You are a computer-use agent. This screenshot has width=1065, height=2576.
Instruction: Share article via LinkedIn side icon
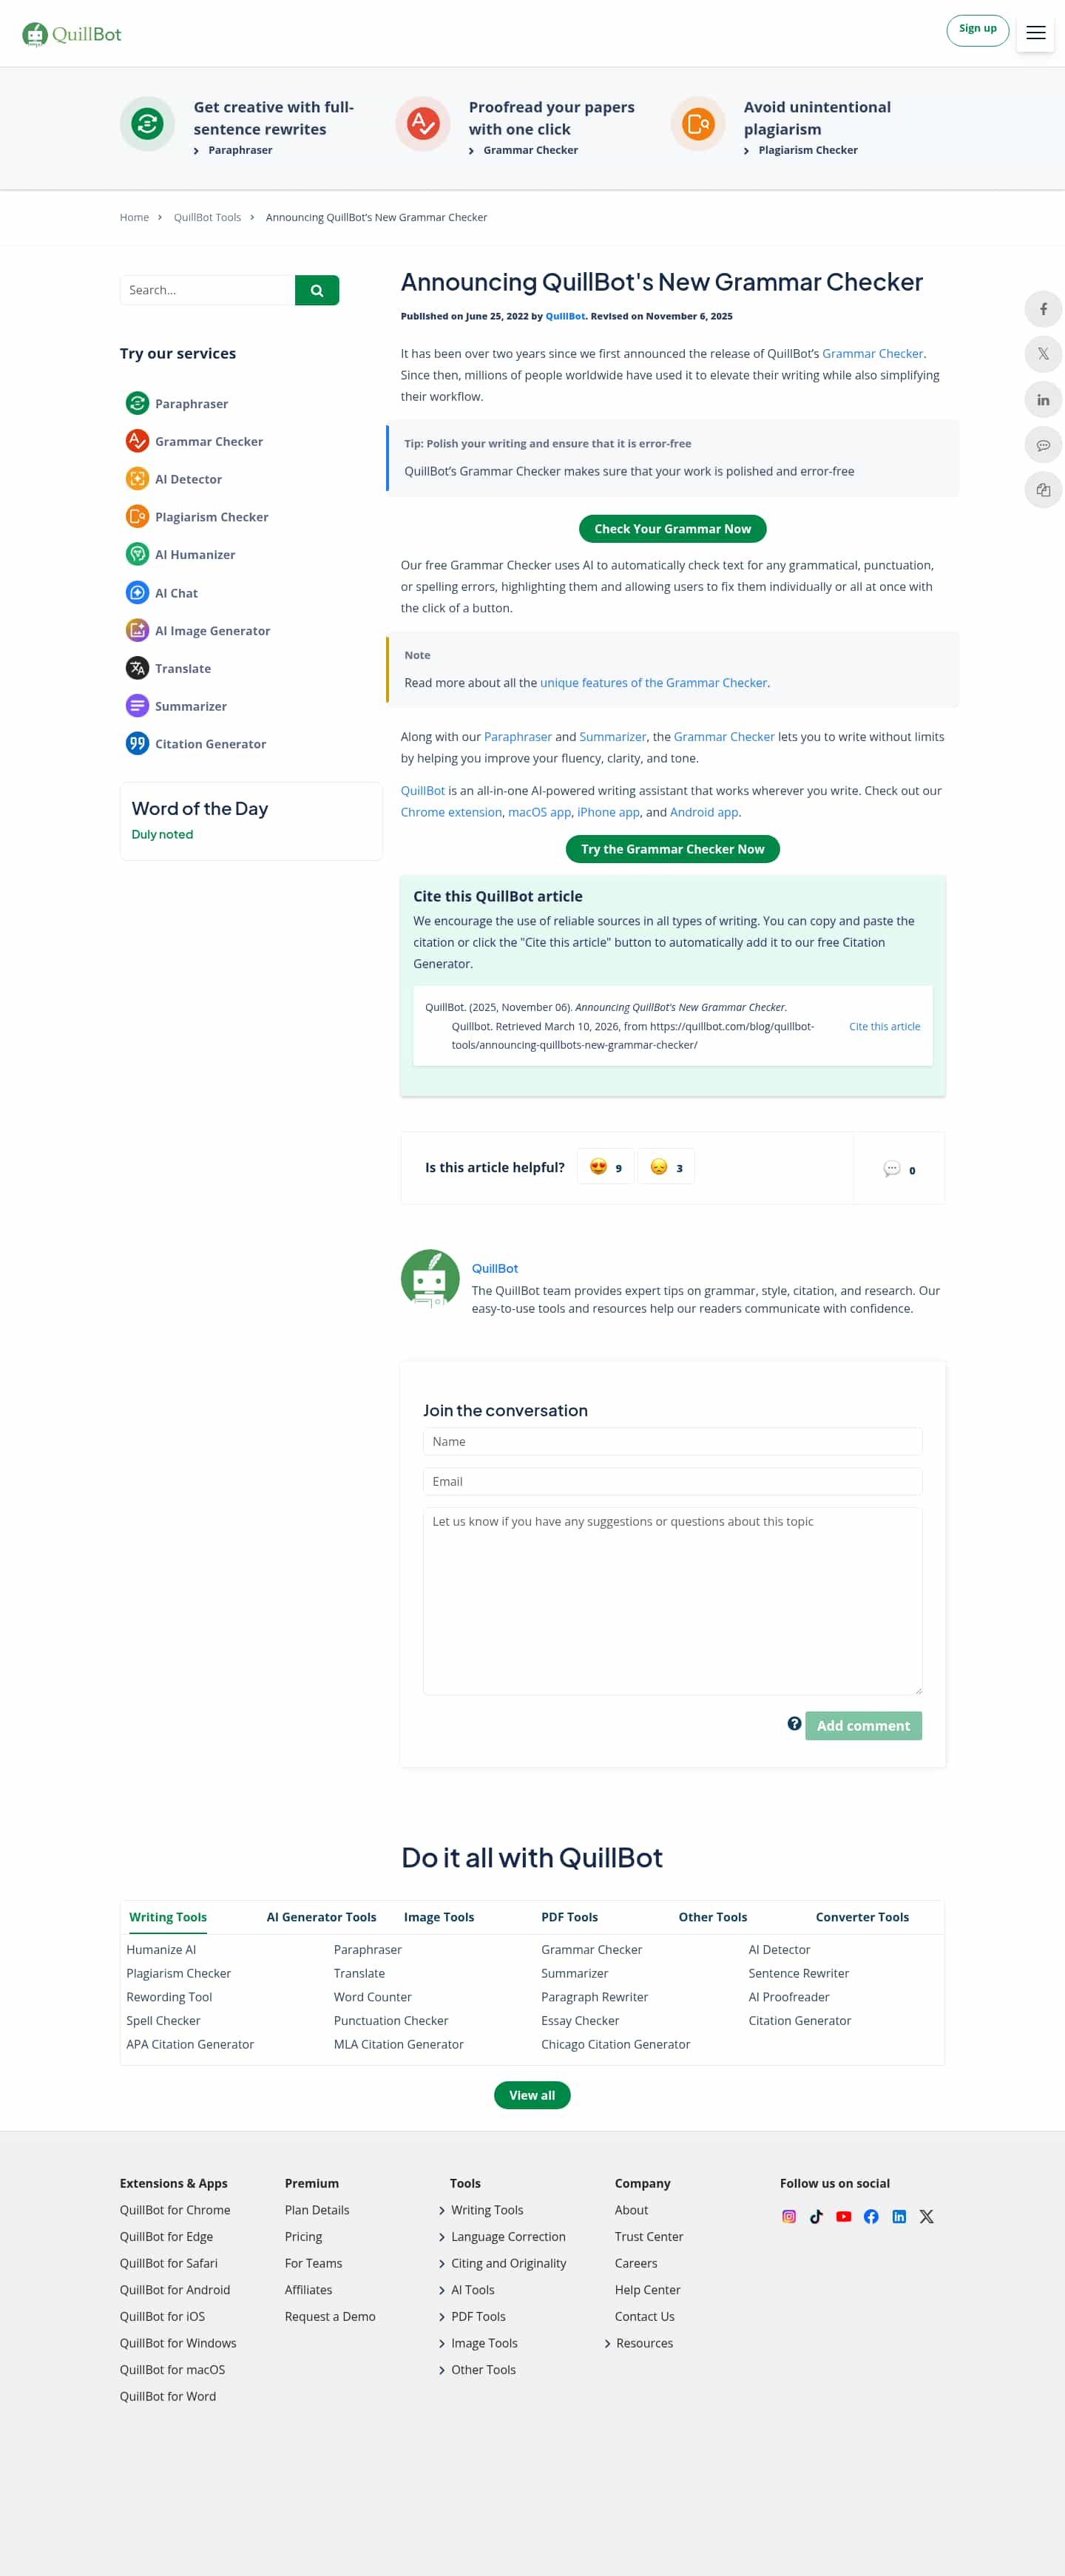[1043, 400]
